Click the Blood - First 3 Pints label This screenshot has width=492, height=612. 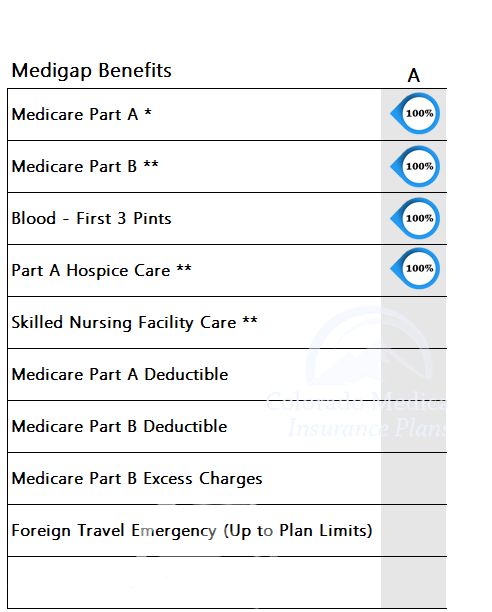click(x=91, y=218)
